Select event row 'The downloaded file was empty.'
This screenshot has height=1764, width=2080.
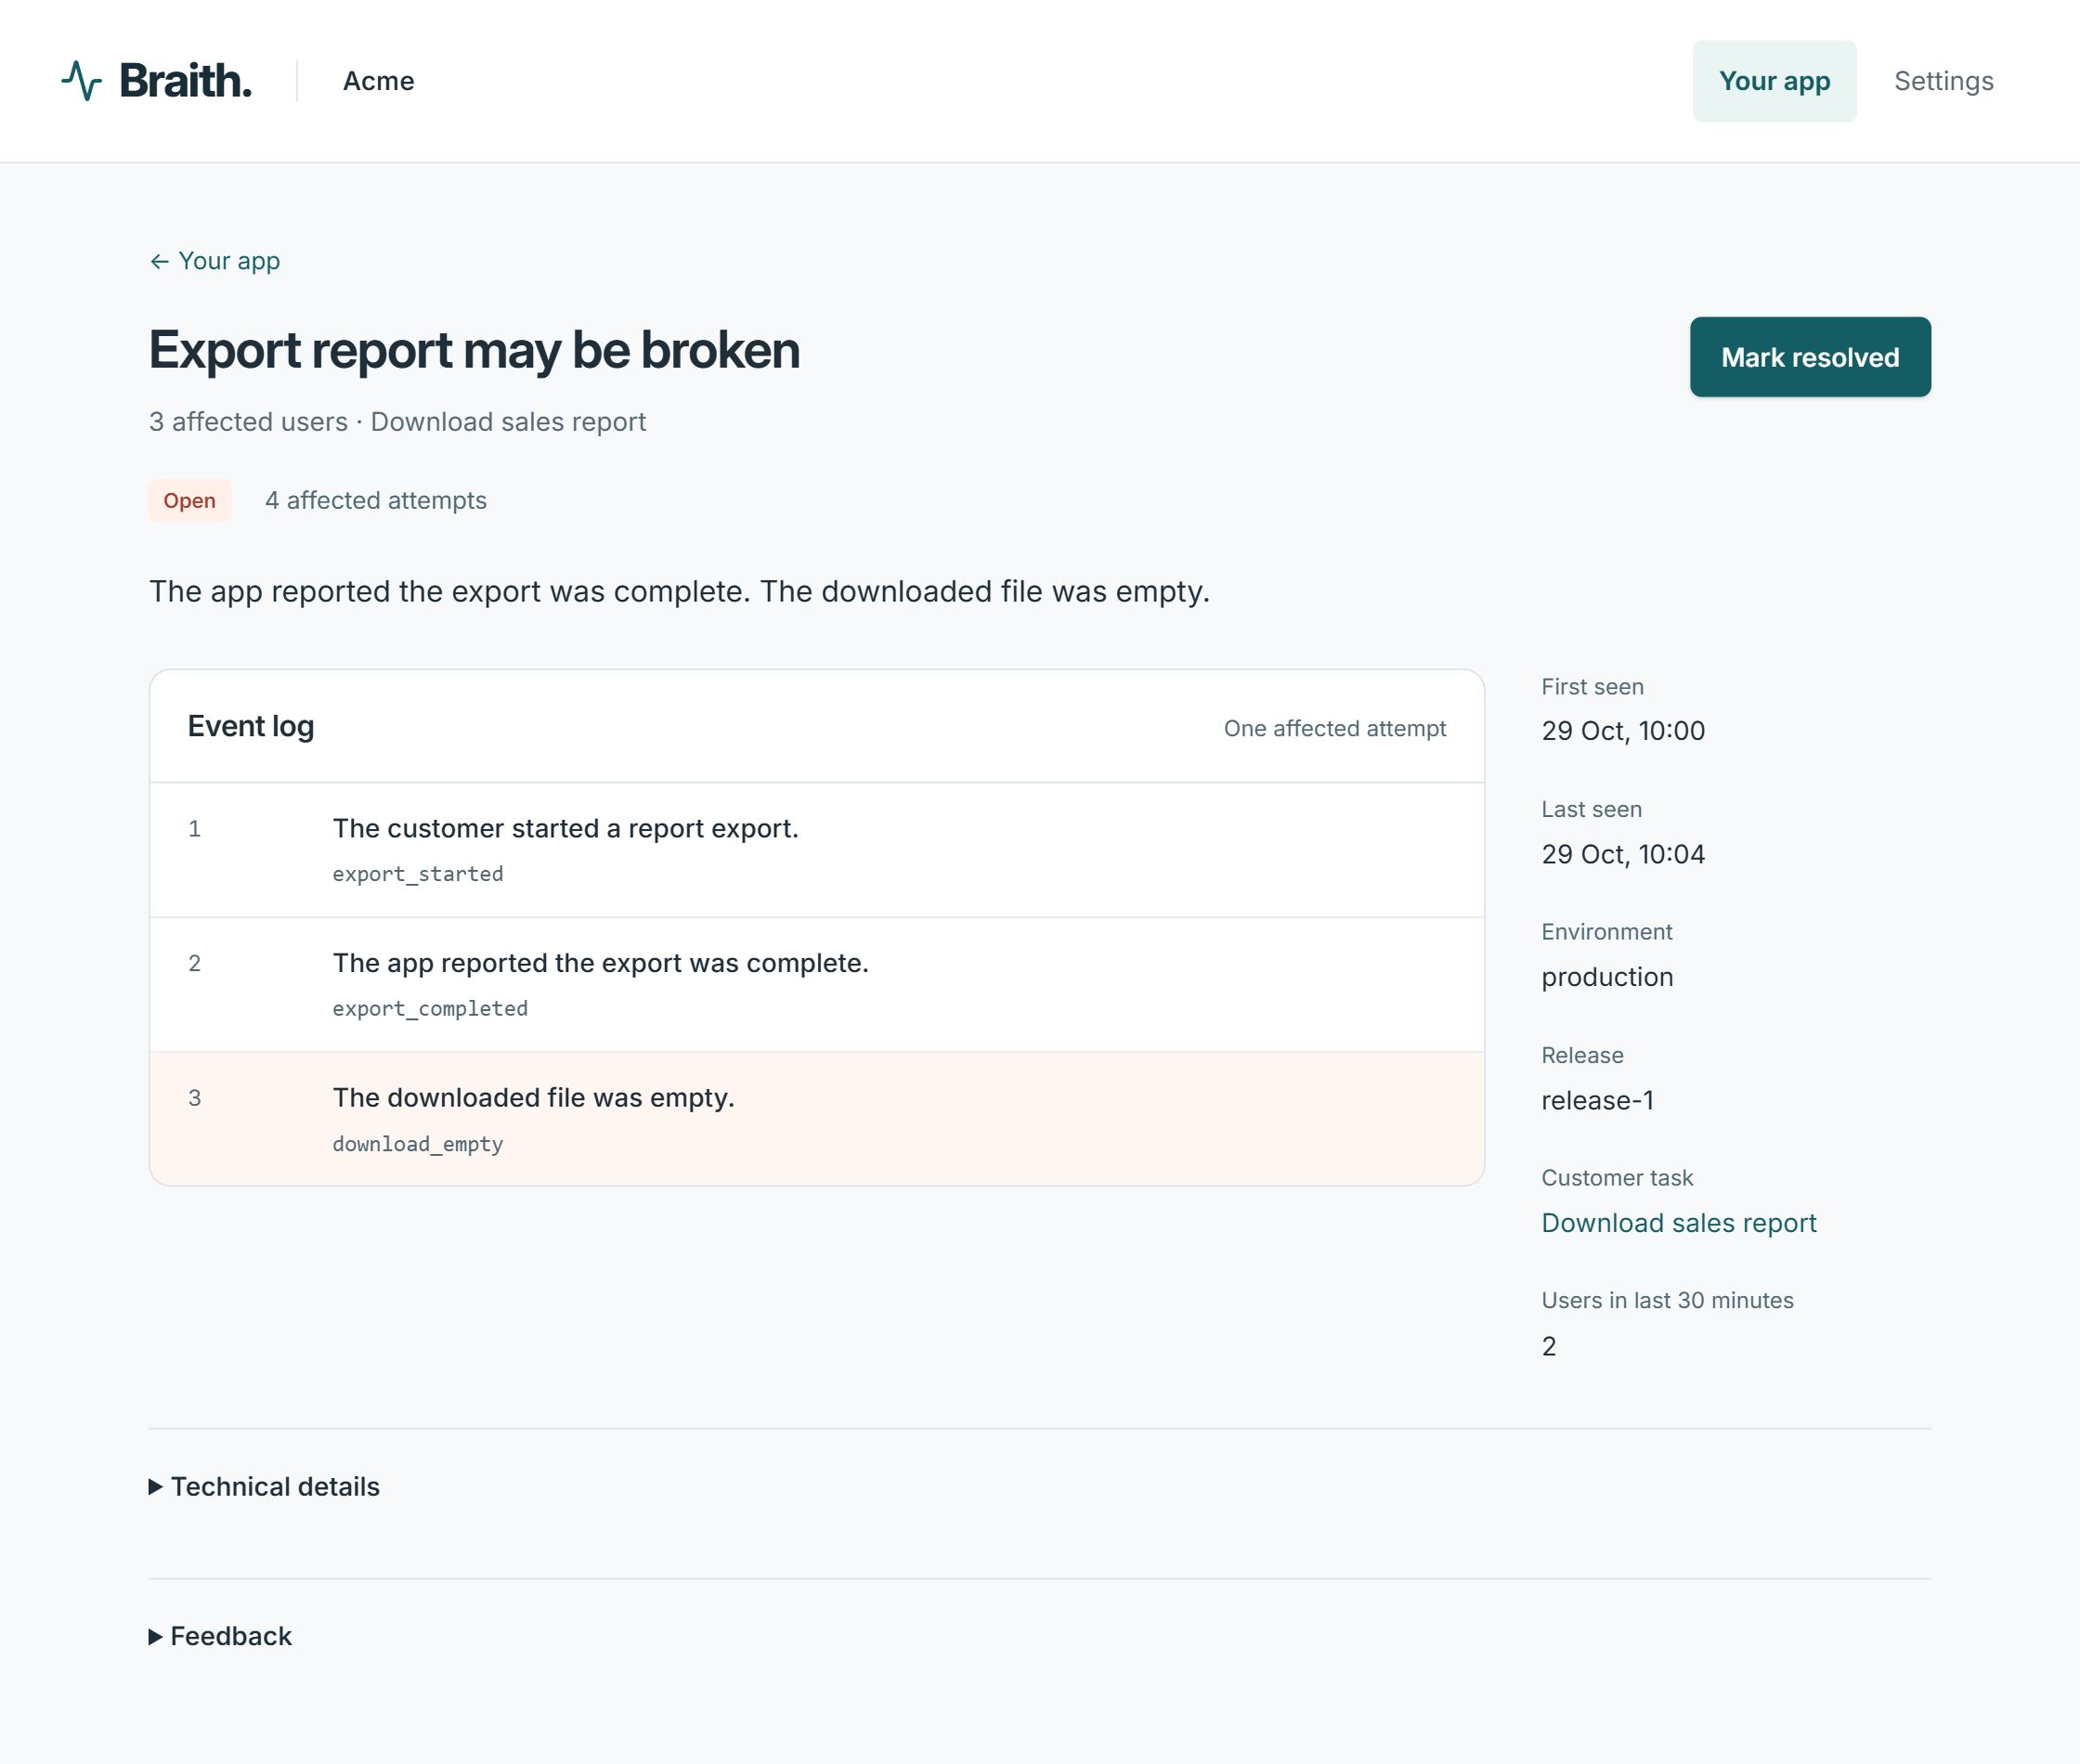816,1118
